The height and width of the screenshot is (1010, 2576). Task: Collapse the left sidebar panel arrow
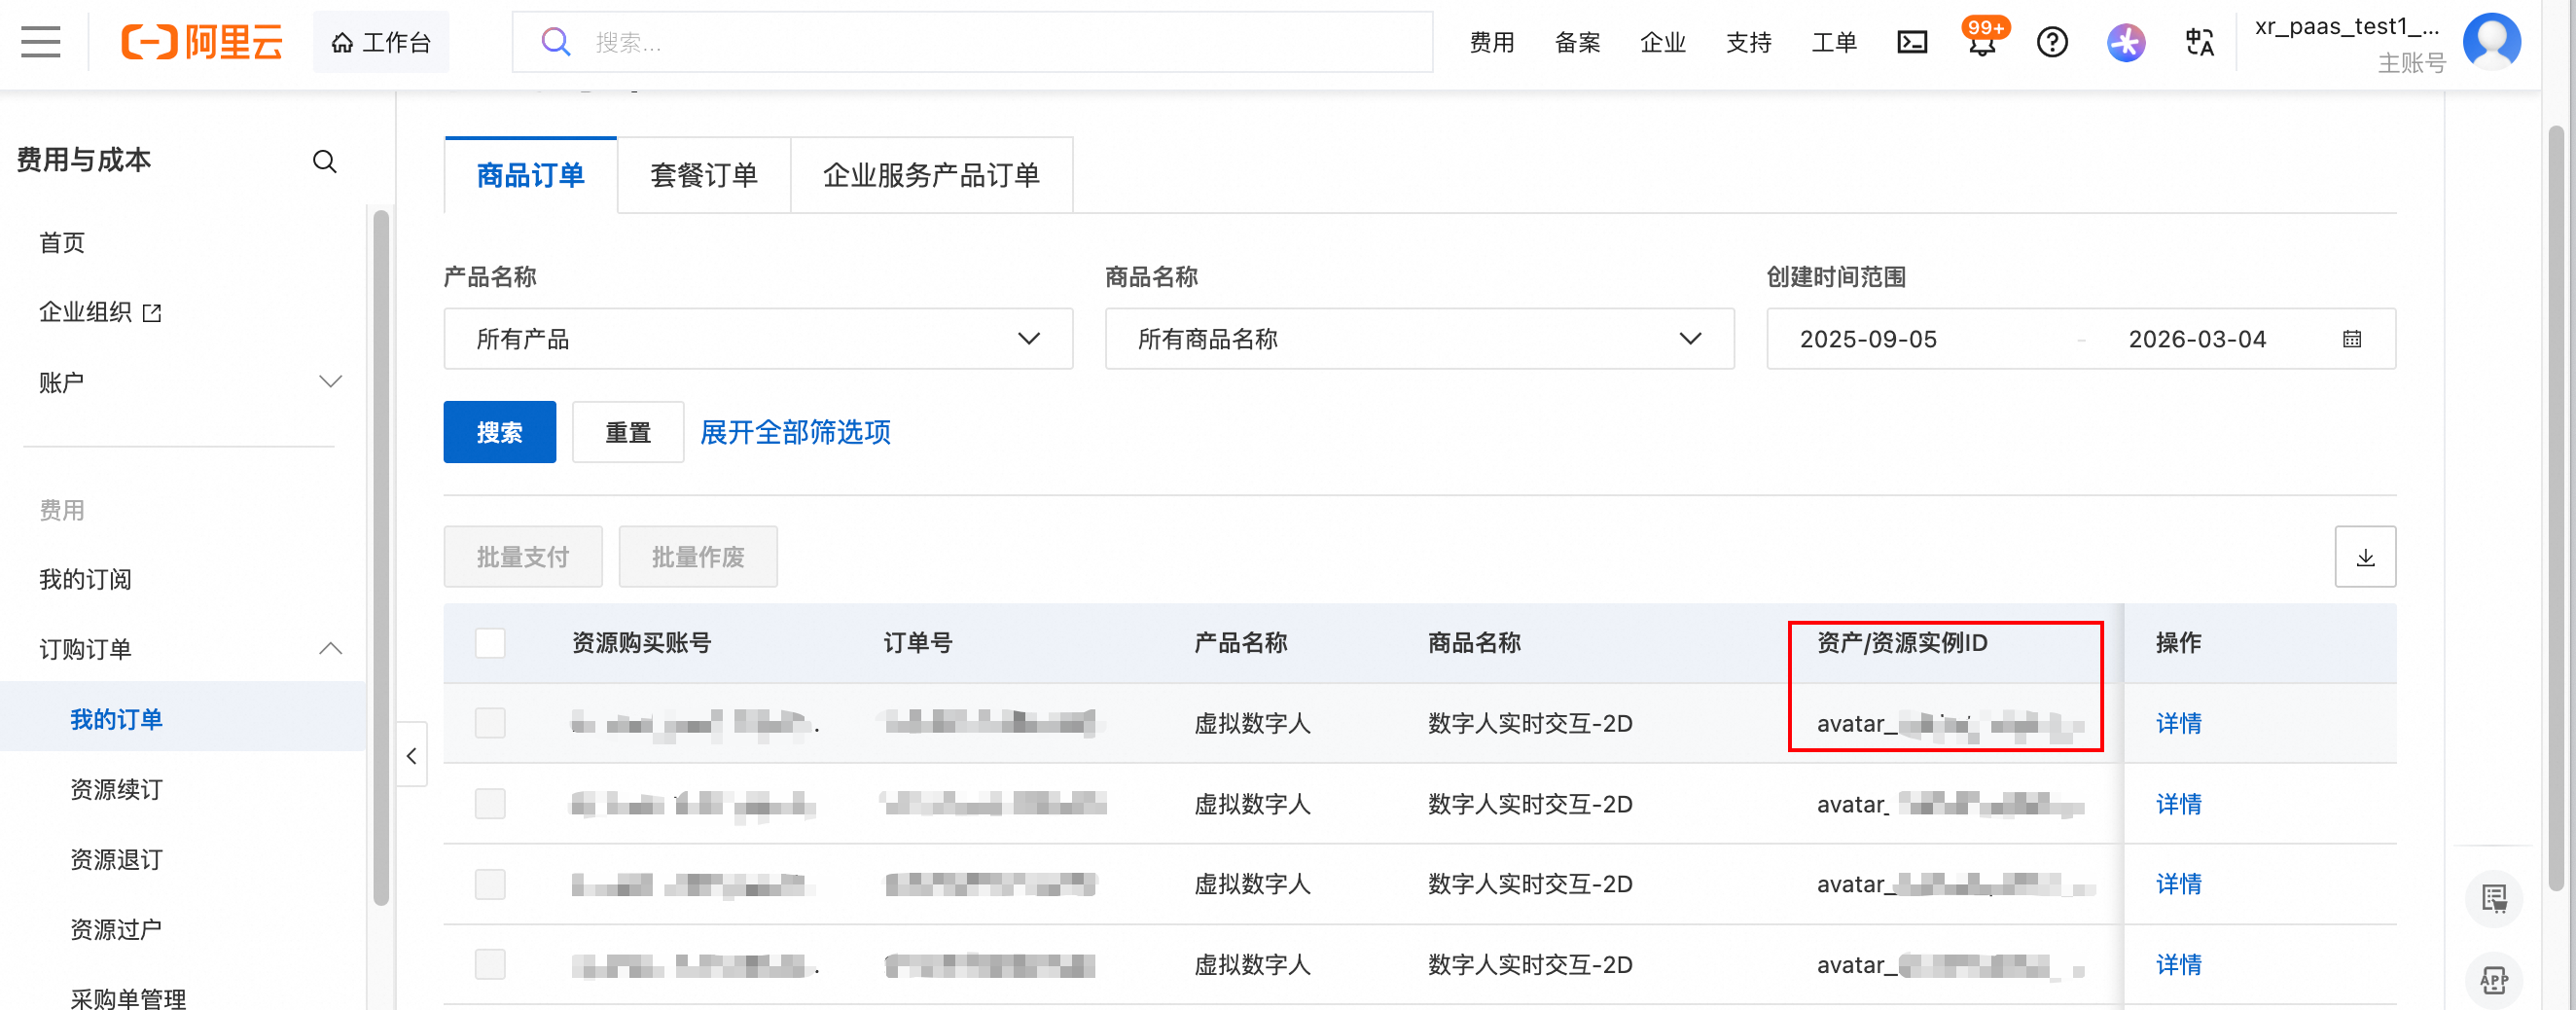(x=411, y=755)
